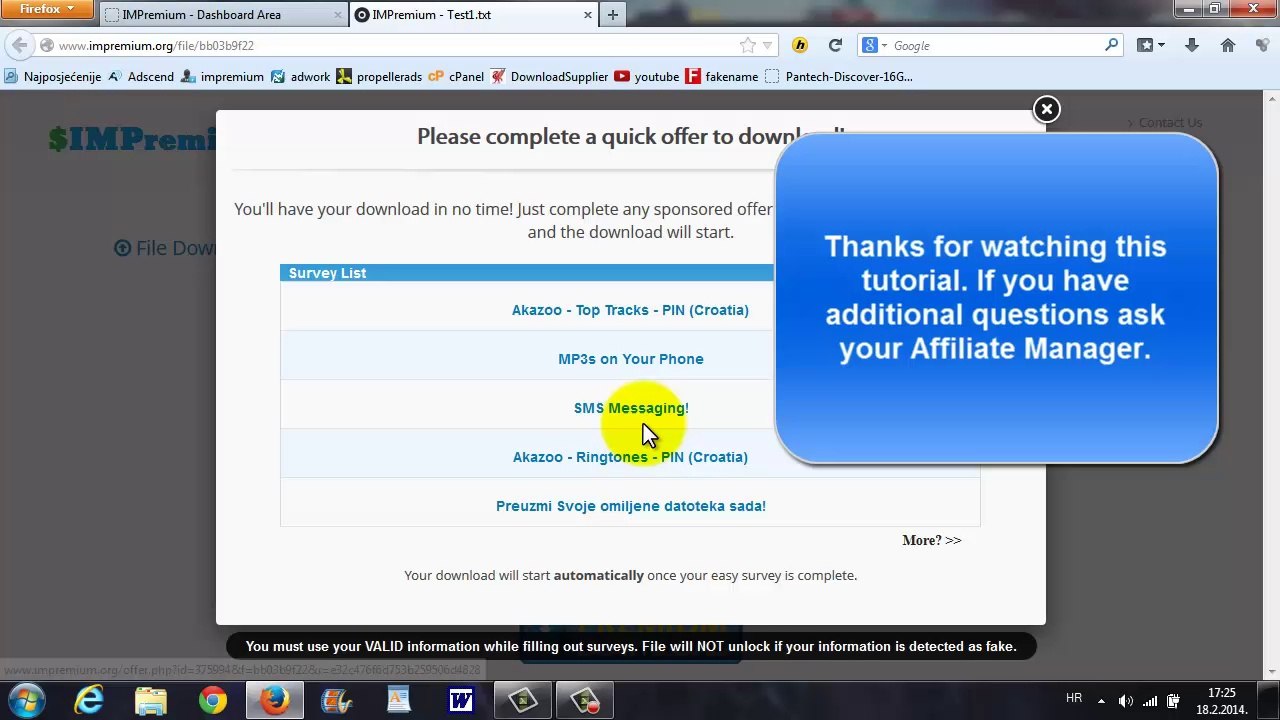Viewport: 1280px width, 720px height.
Task: Open the MP3s on Your Phone offer
Action: click(630, 359)
